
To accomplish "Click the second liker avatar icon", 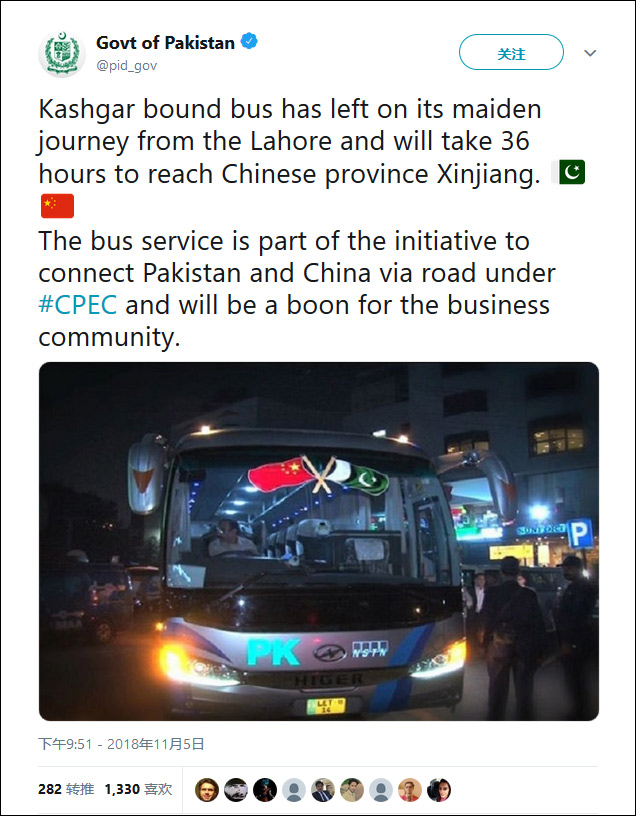I will click(x=236, y=790).
